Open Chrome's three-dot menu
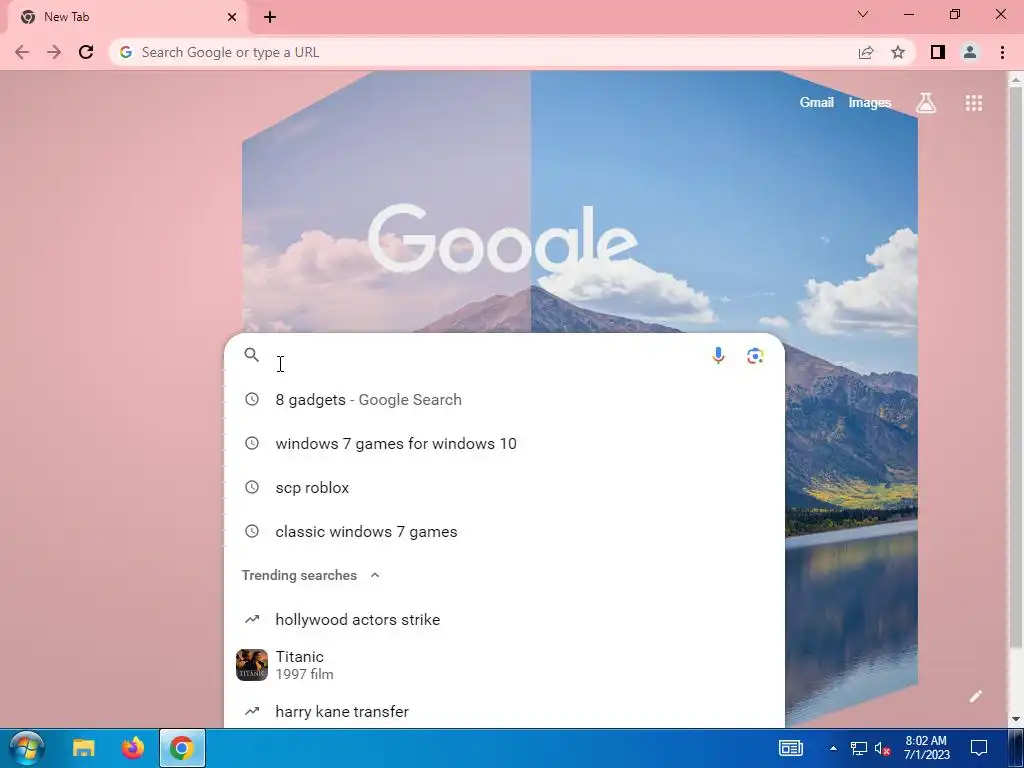This screenshot has height=768, width=1024. (1002, 52)
